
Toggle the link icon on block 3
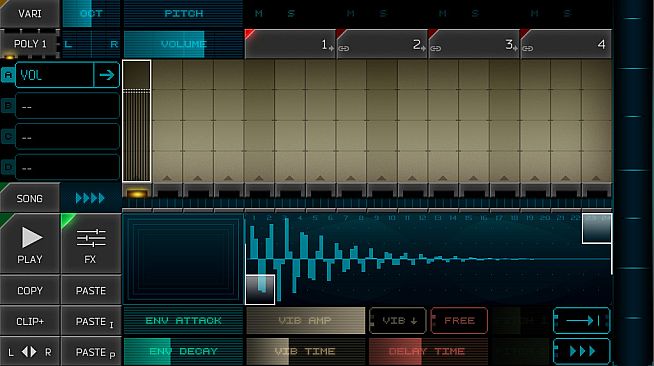(x=435, y=49)
